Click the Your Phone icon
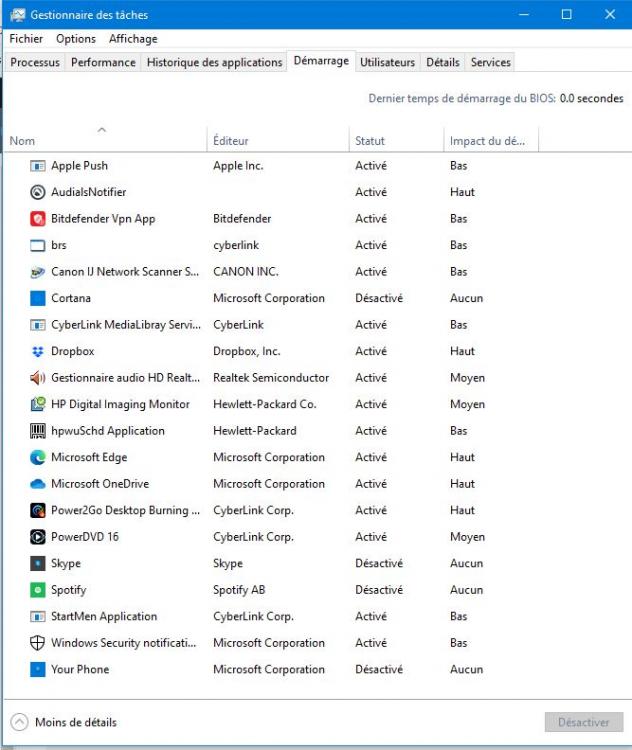This screenshot has width=632, height=750. (x=37, y=669)
